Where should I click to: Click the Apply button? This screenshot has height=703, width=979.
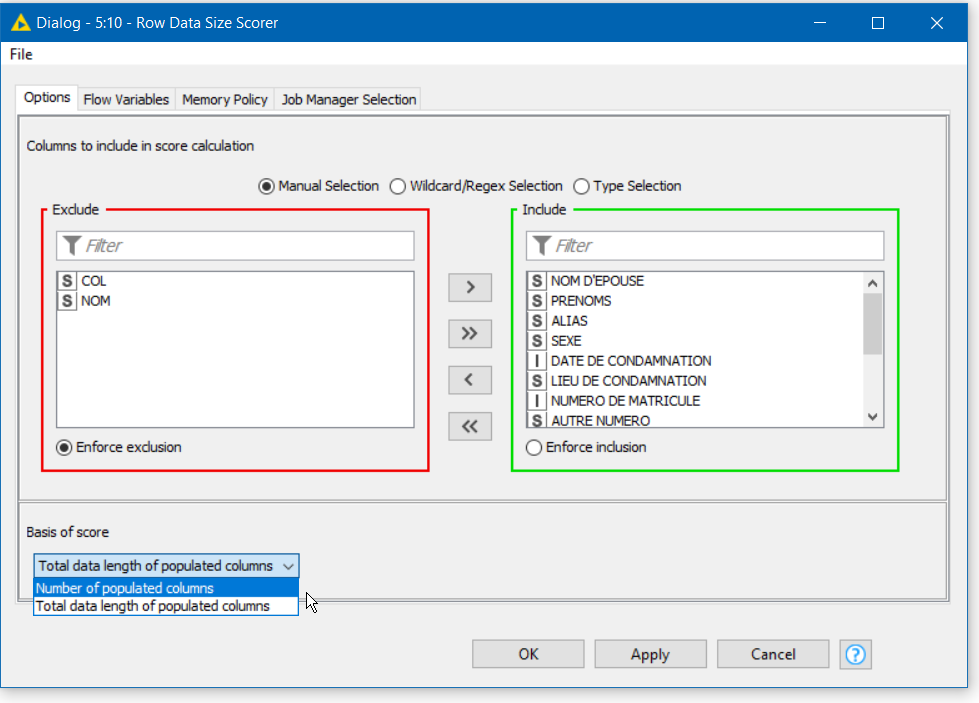point(650,654)
